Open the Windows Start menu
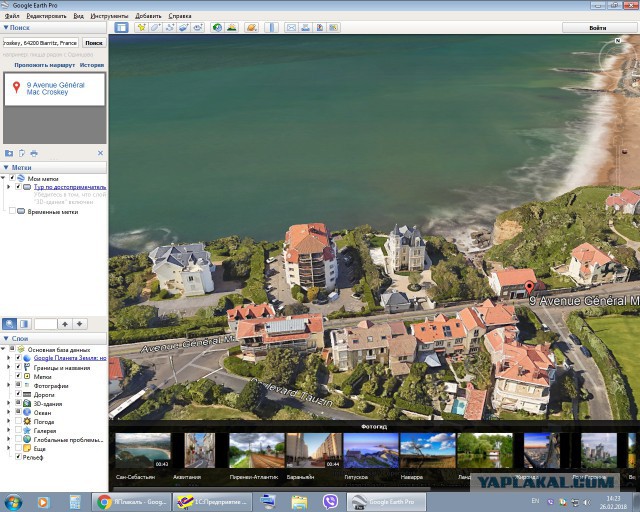Image resolution: width=640 pixels, height=512 pixels. [13, 502]
